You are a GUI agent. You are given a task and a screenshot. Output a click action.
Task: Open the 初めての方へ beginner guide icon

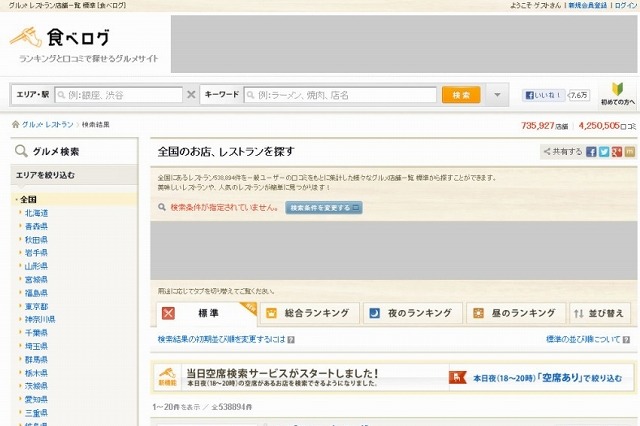coord(618,94)
